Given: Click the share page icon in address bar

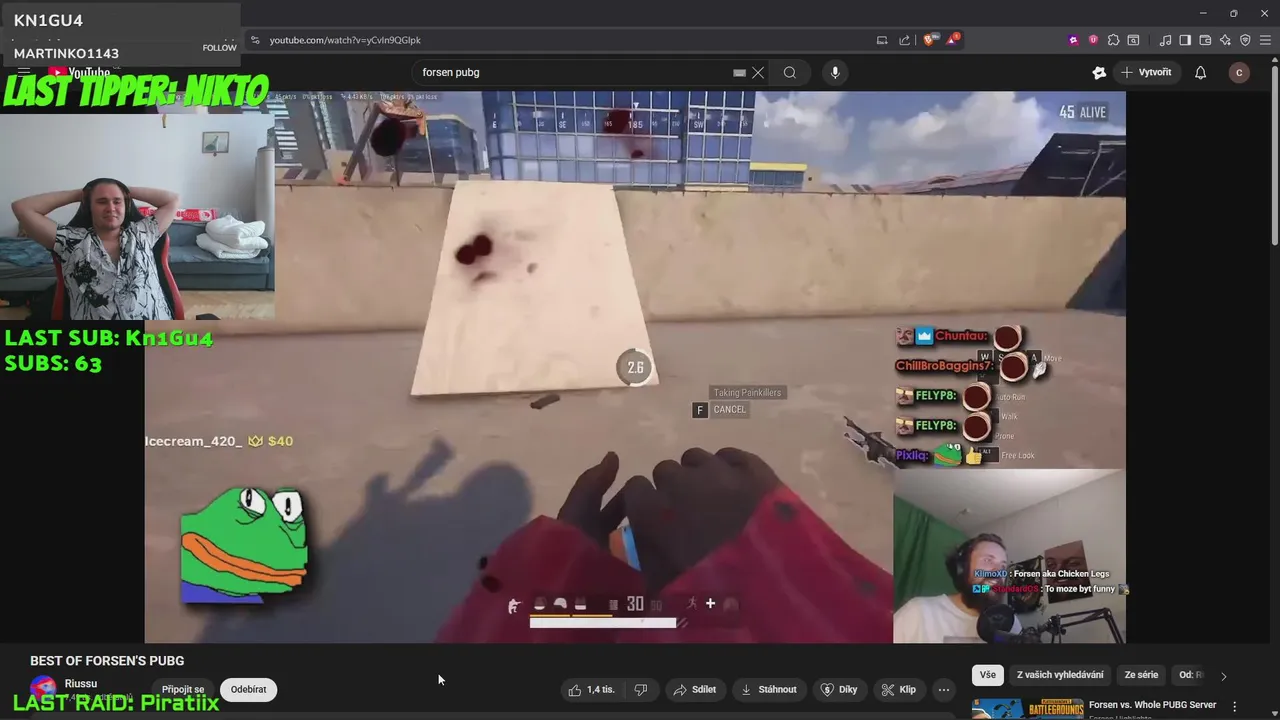Looking at the screenshot, I should click(905, 40).
